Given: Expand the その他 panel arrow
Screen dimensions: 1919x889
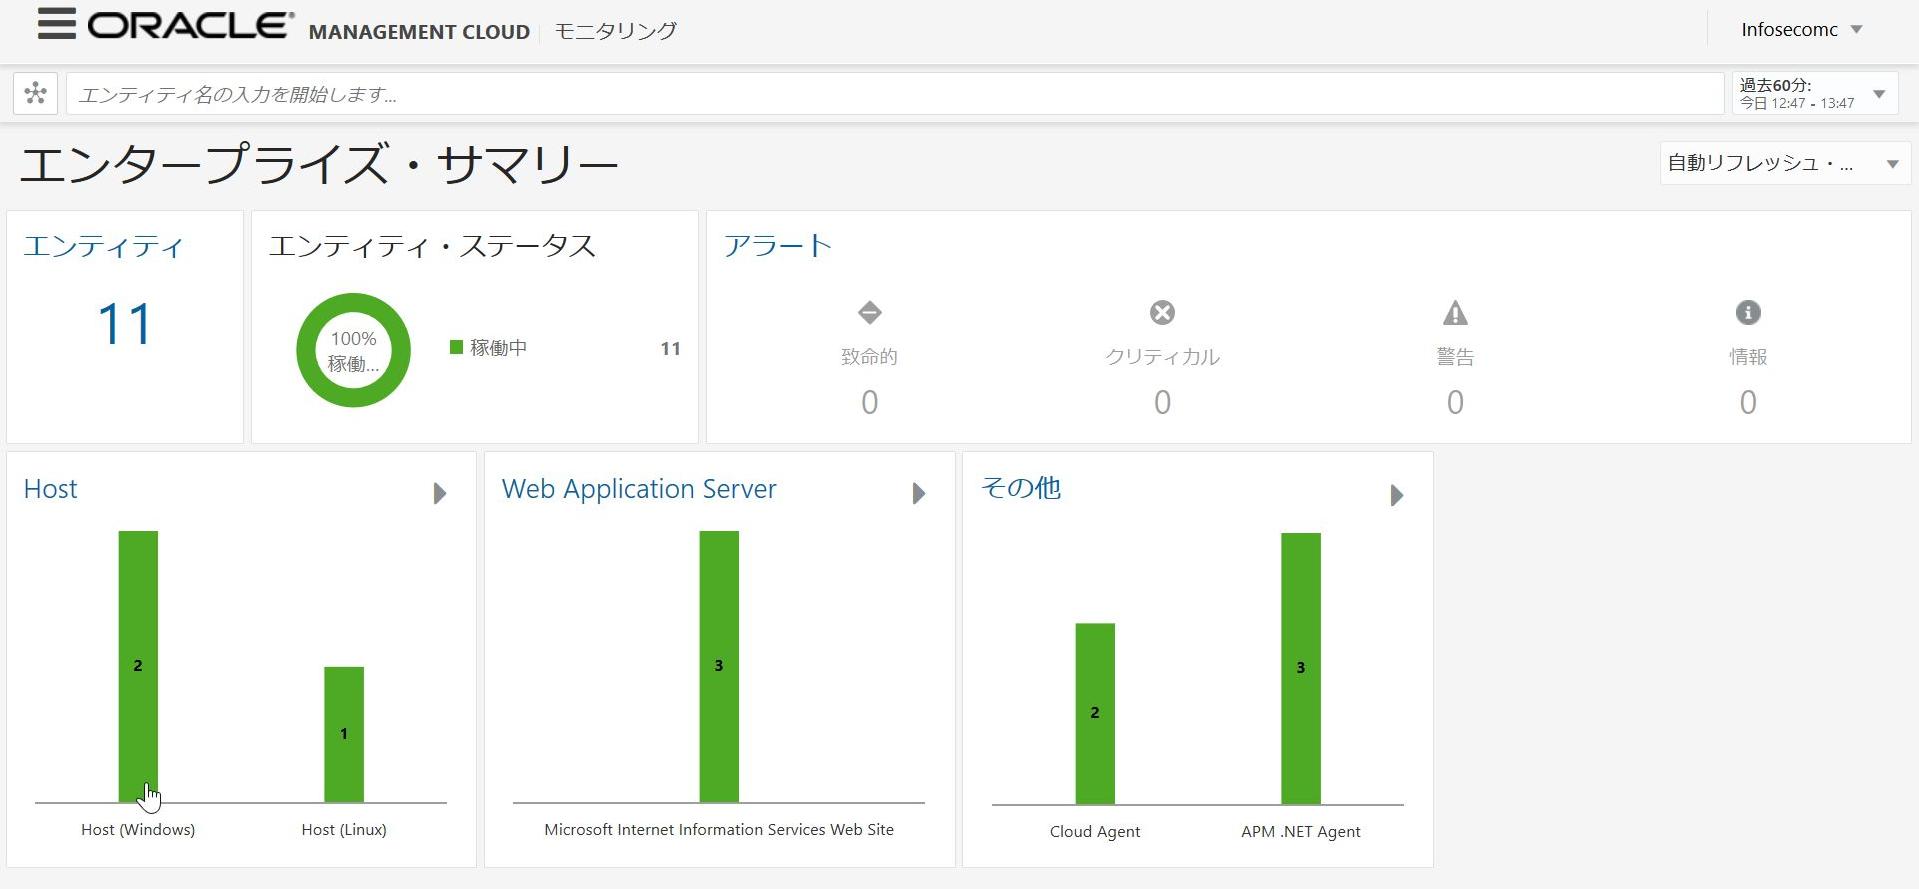Looking at the screenshot, I should tap(1397, 495).
